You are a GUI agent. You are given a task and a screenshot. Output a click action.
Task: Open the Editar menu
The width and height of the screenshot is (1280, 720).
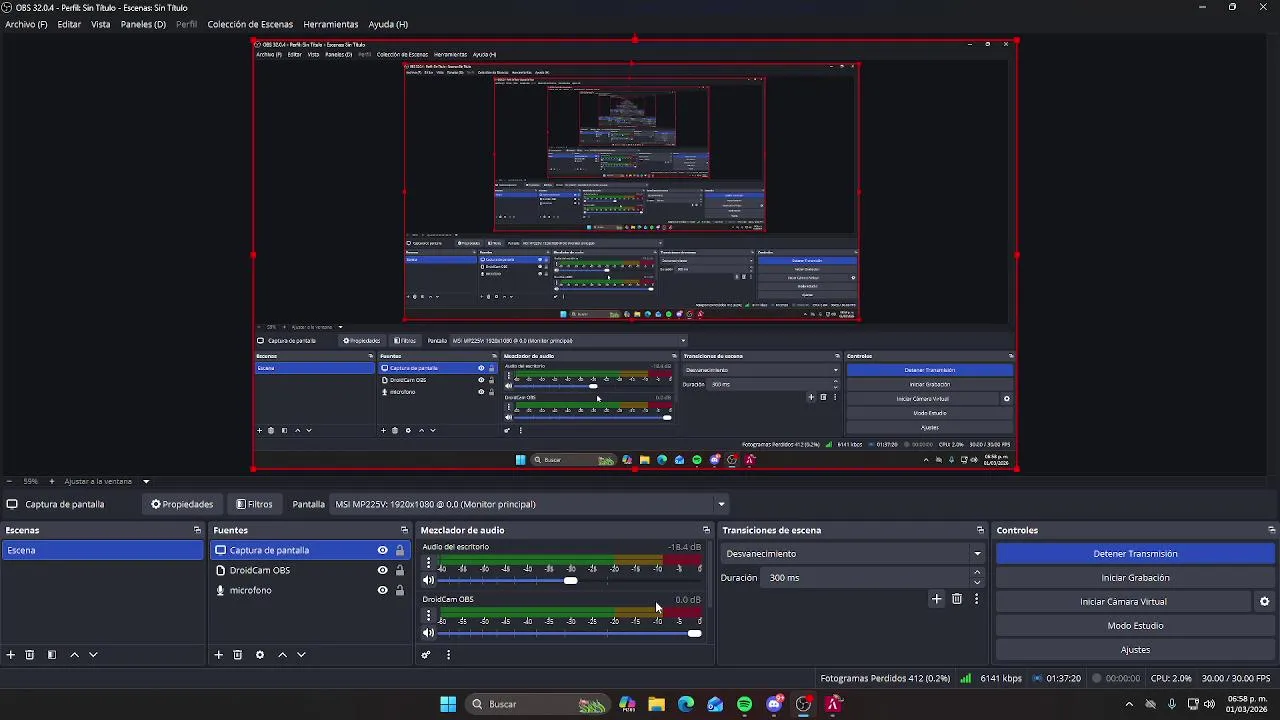click(69, 24)
